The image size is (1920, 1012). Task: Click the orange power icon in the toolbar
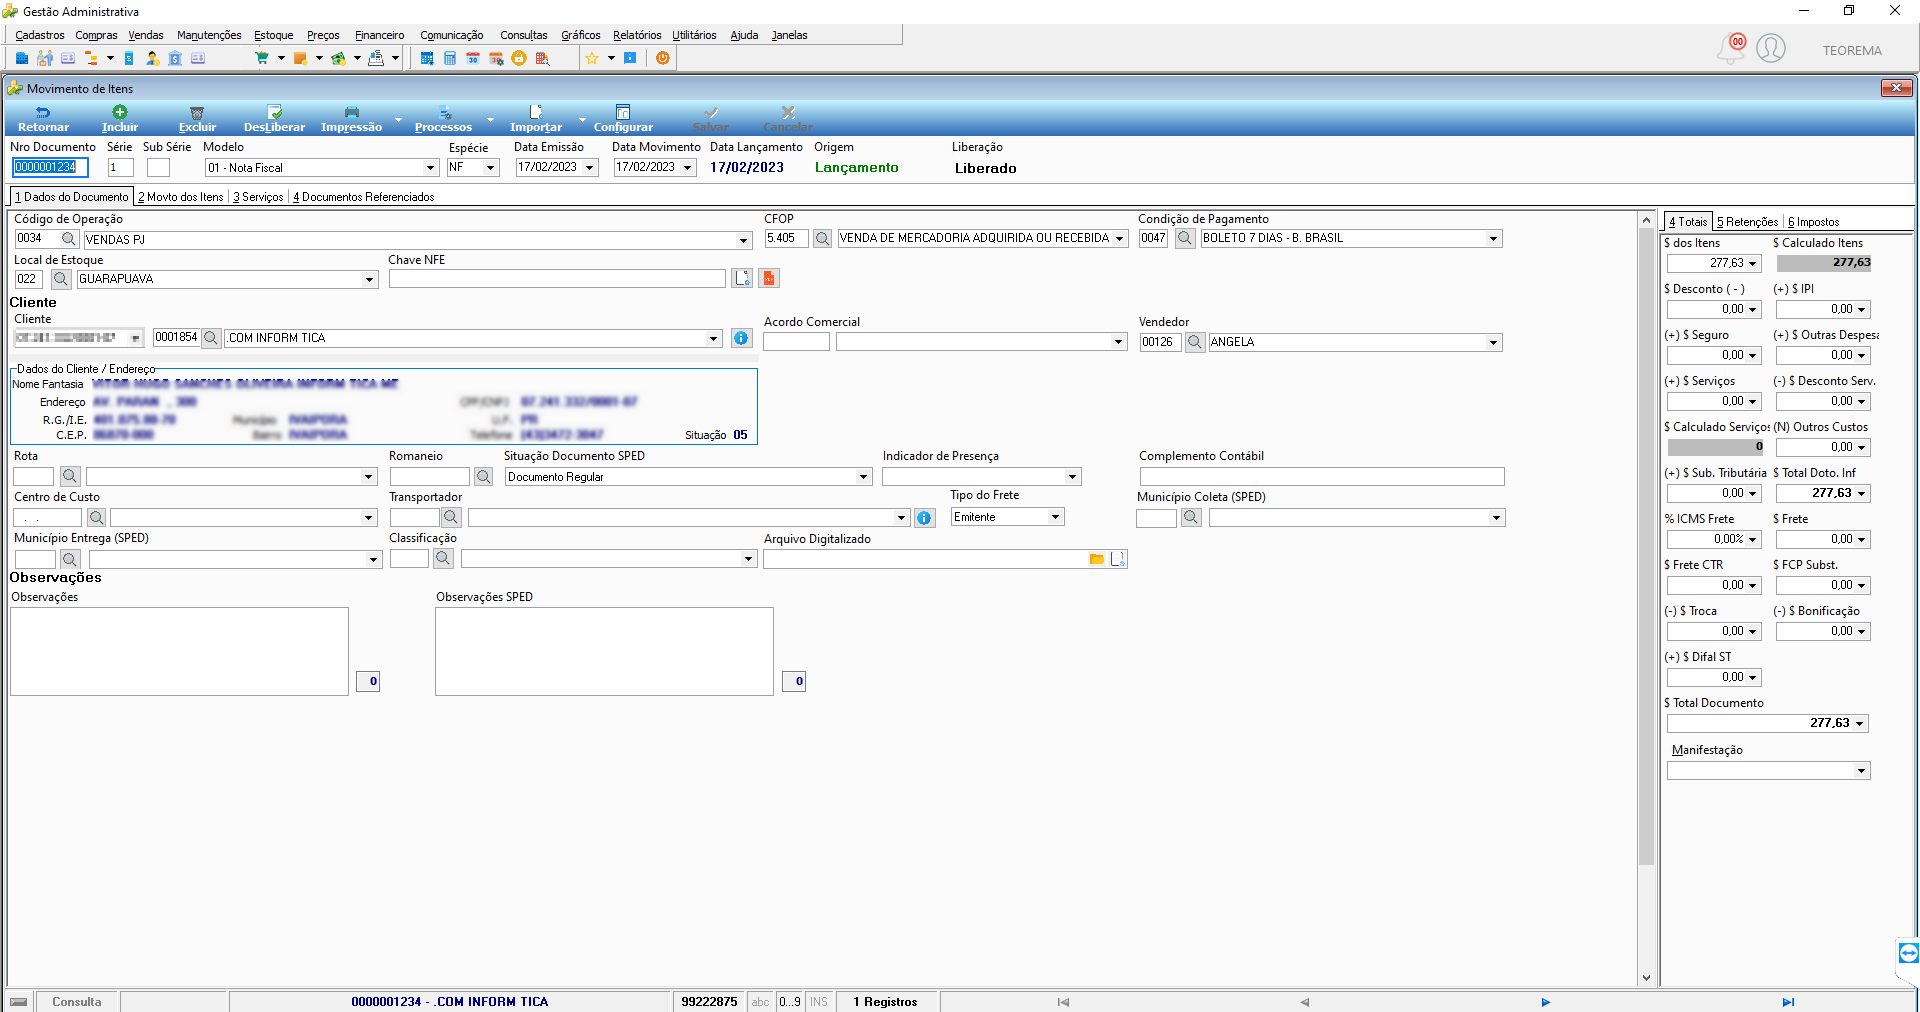(662, 58)
